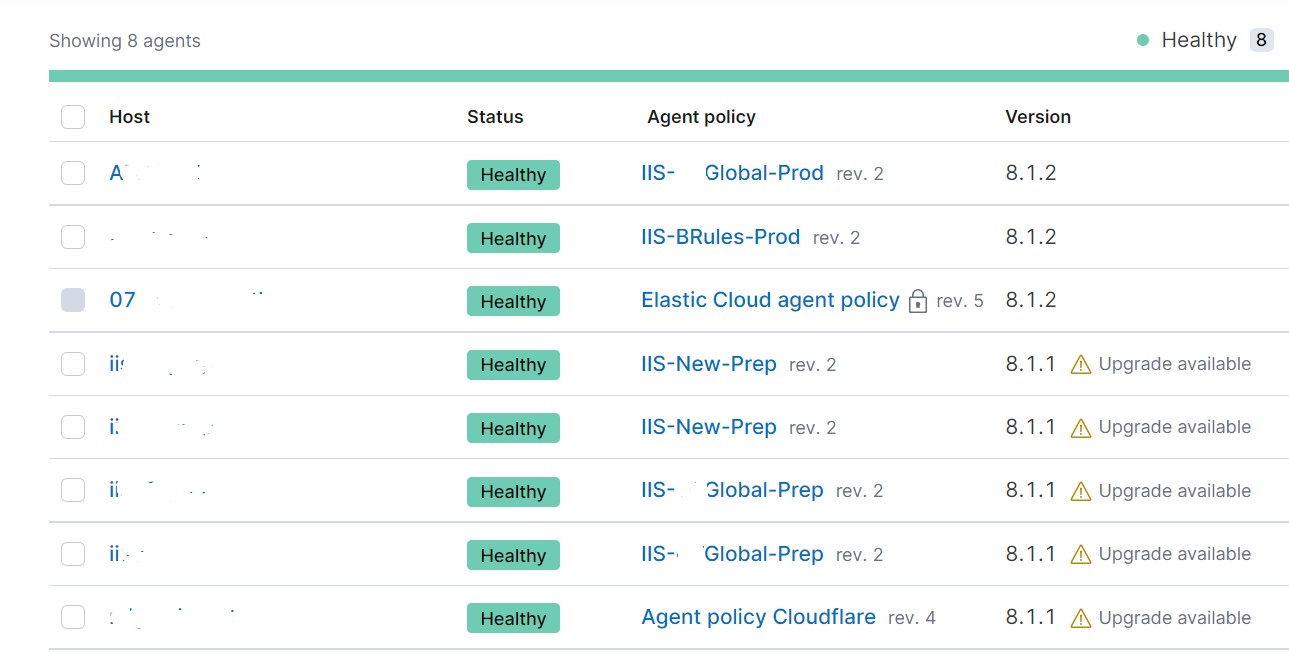
Task: Click the lock icon beside Elastic Cloud agent policy
Action: [918, 301]
